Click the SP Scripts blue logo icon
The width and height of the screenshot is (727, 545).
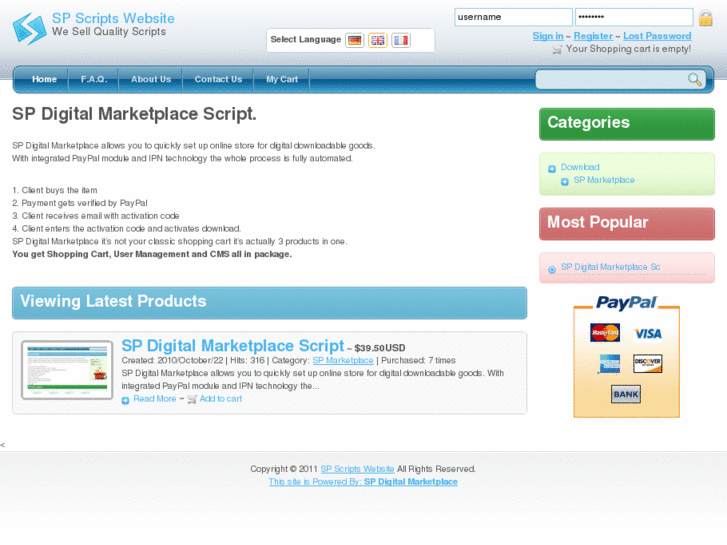[30, 28]
